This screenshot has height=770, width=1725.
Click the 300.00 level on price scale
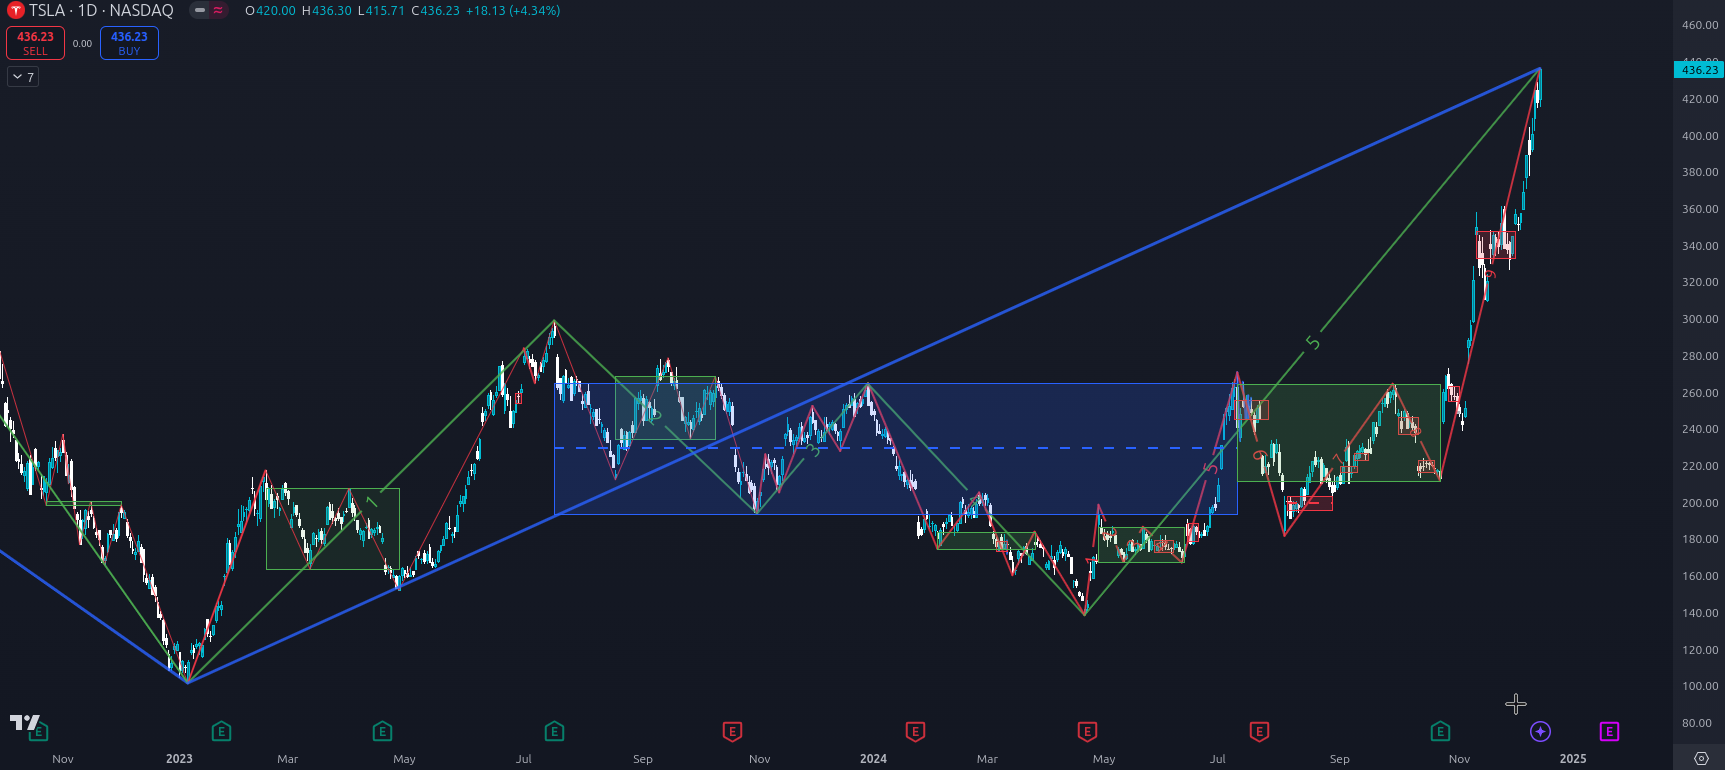click(x=1699, y=319)
